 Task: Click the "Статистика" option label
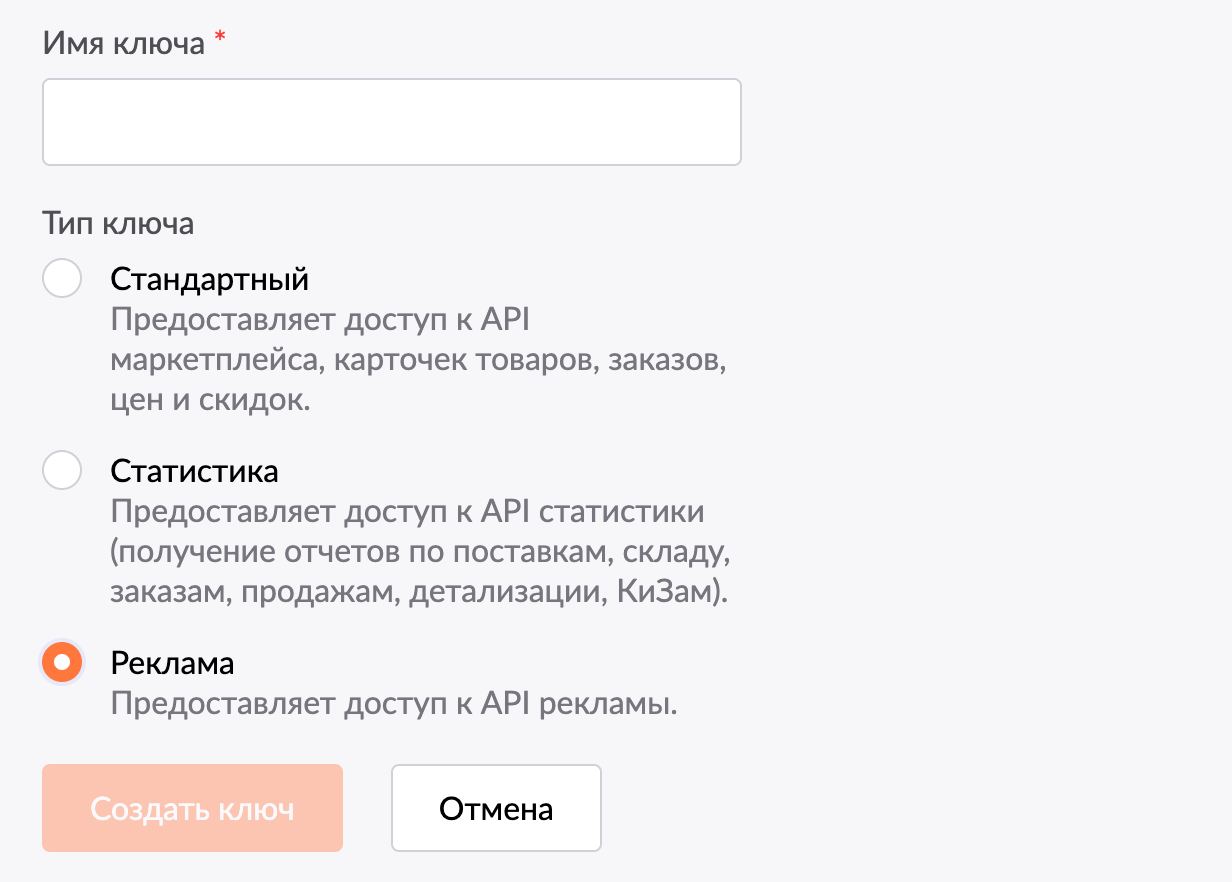(194, 470)
